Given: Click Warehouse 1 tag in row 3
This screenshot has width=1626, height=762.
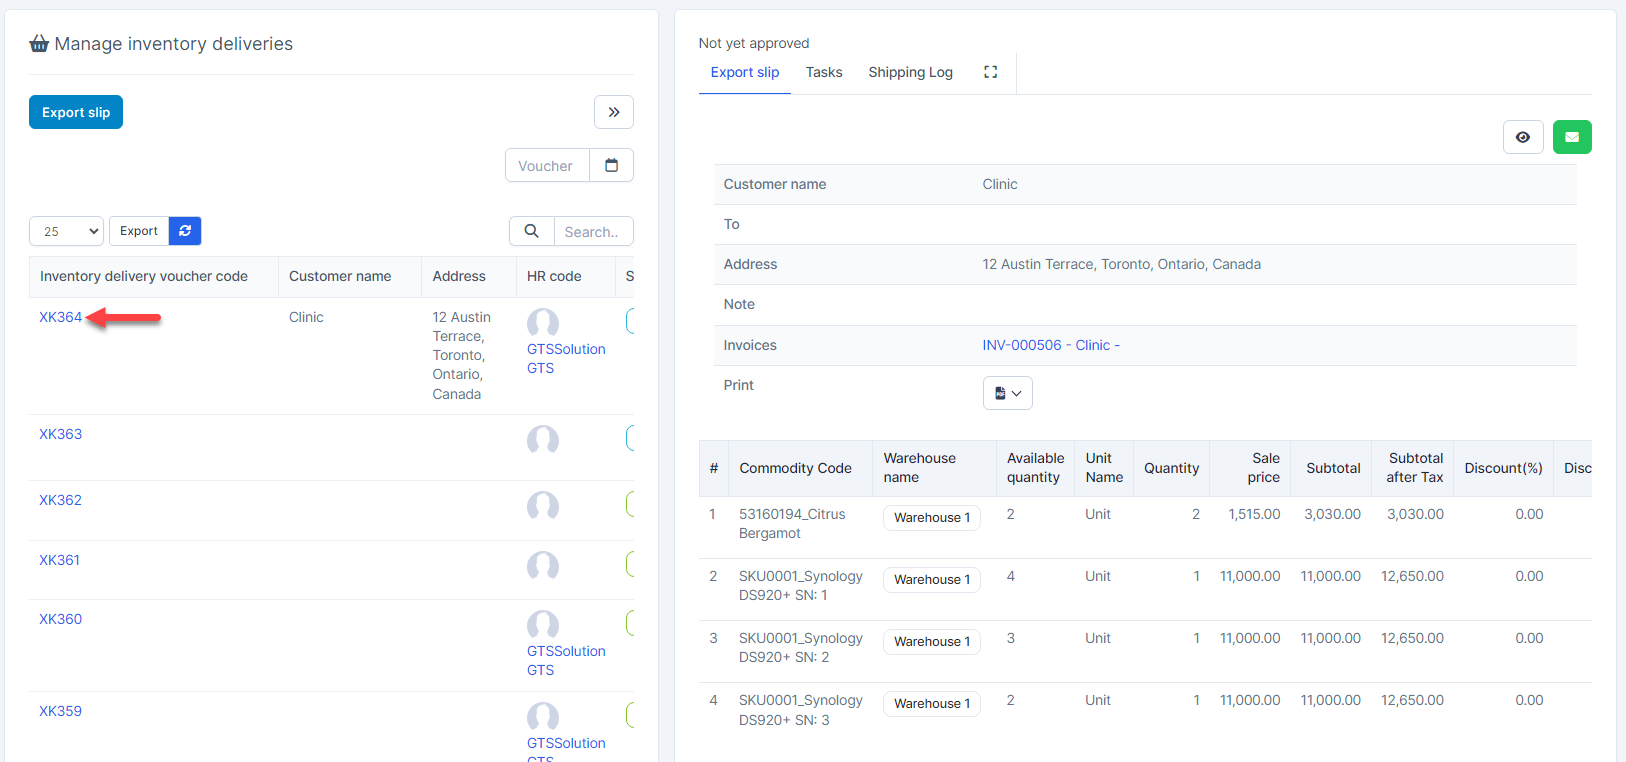Looking at the screenshot, I should coord(932,641).
